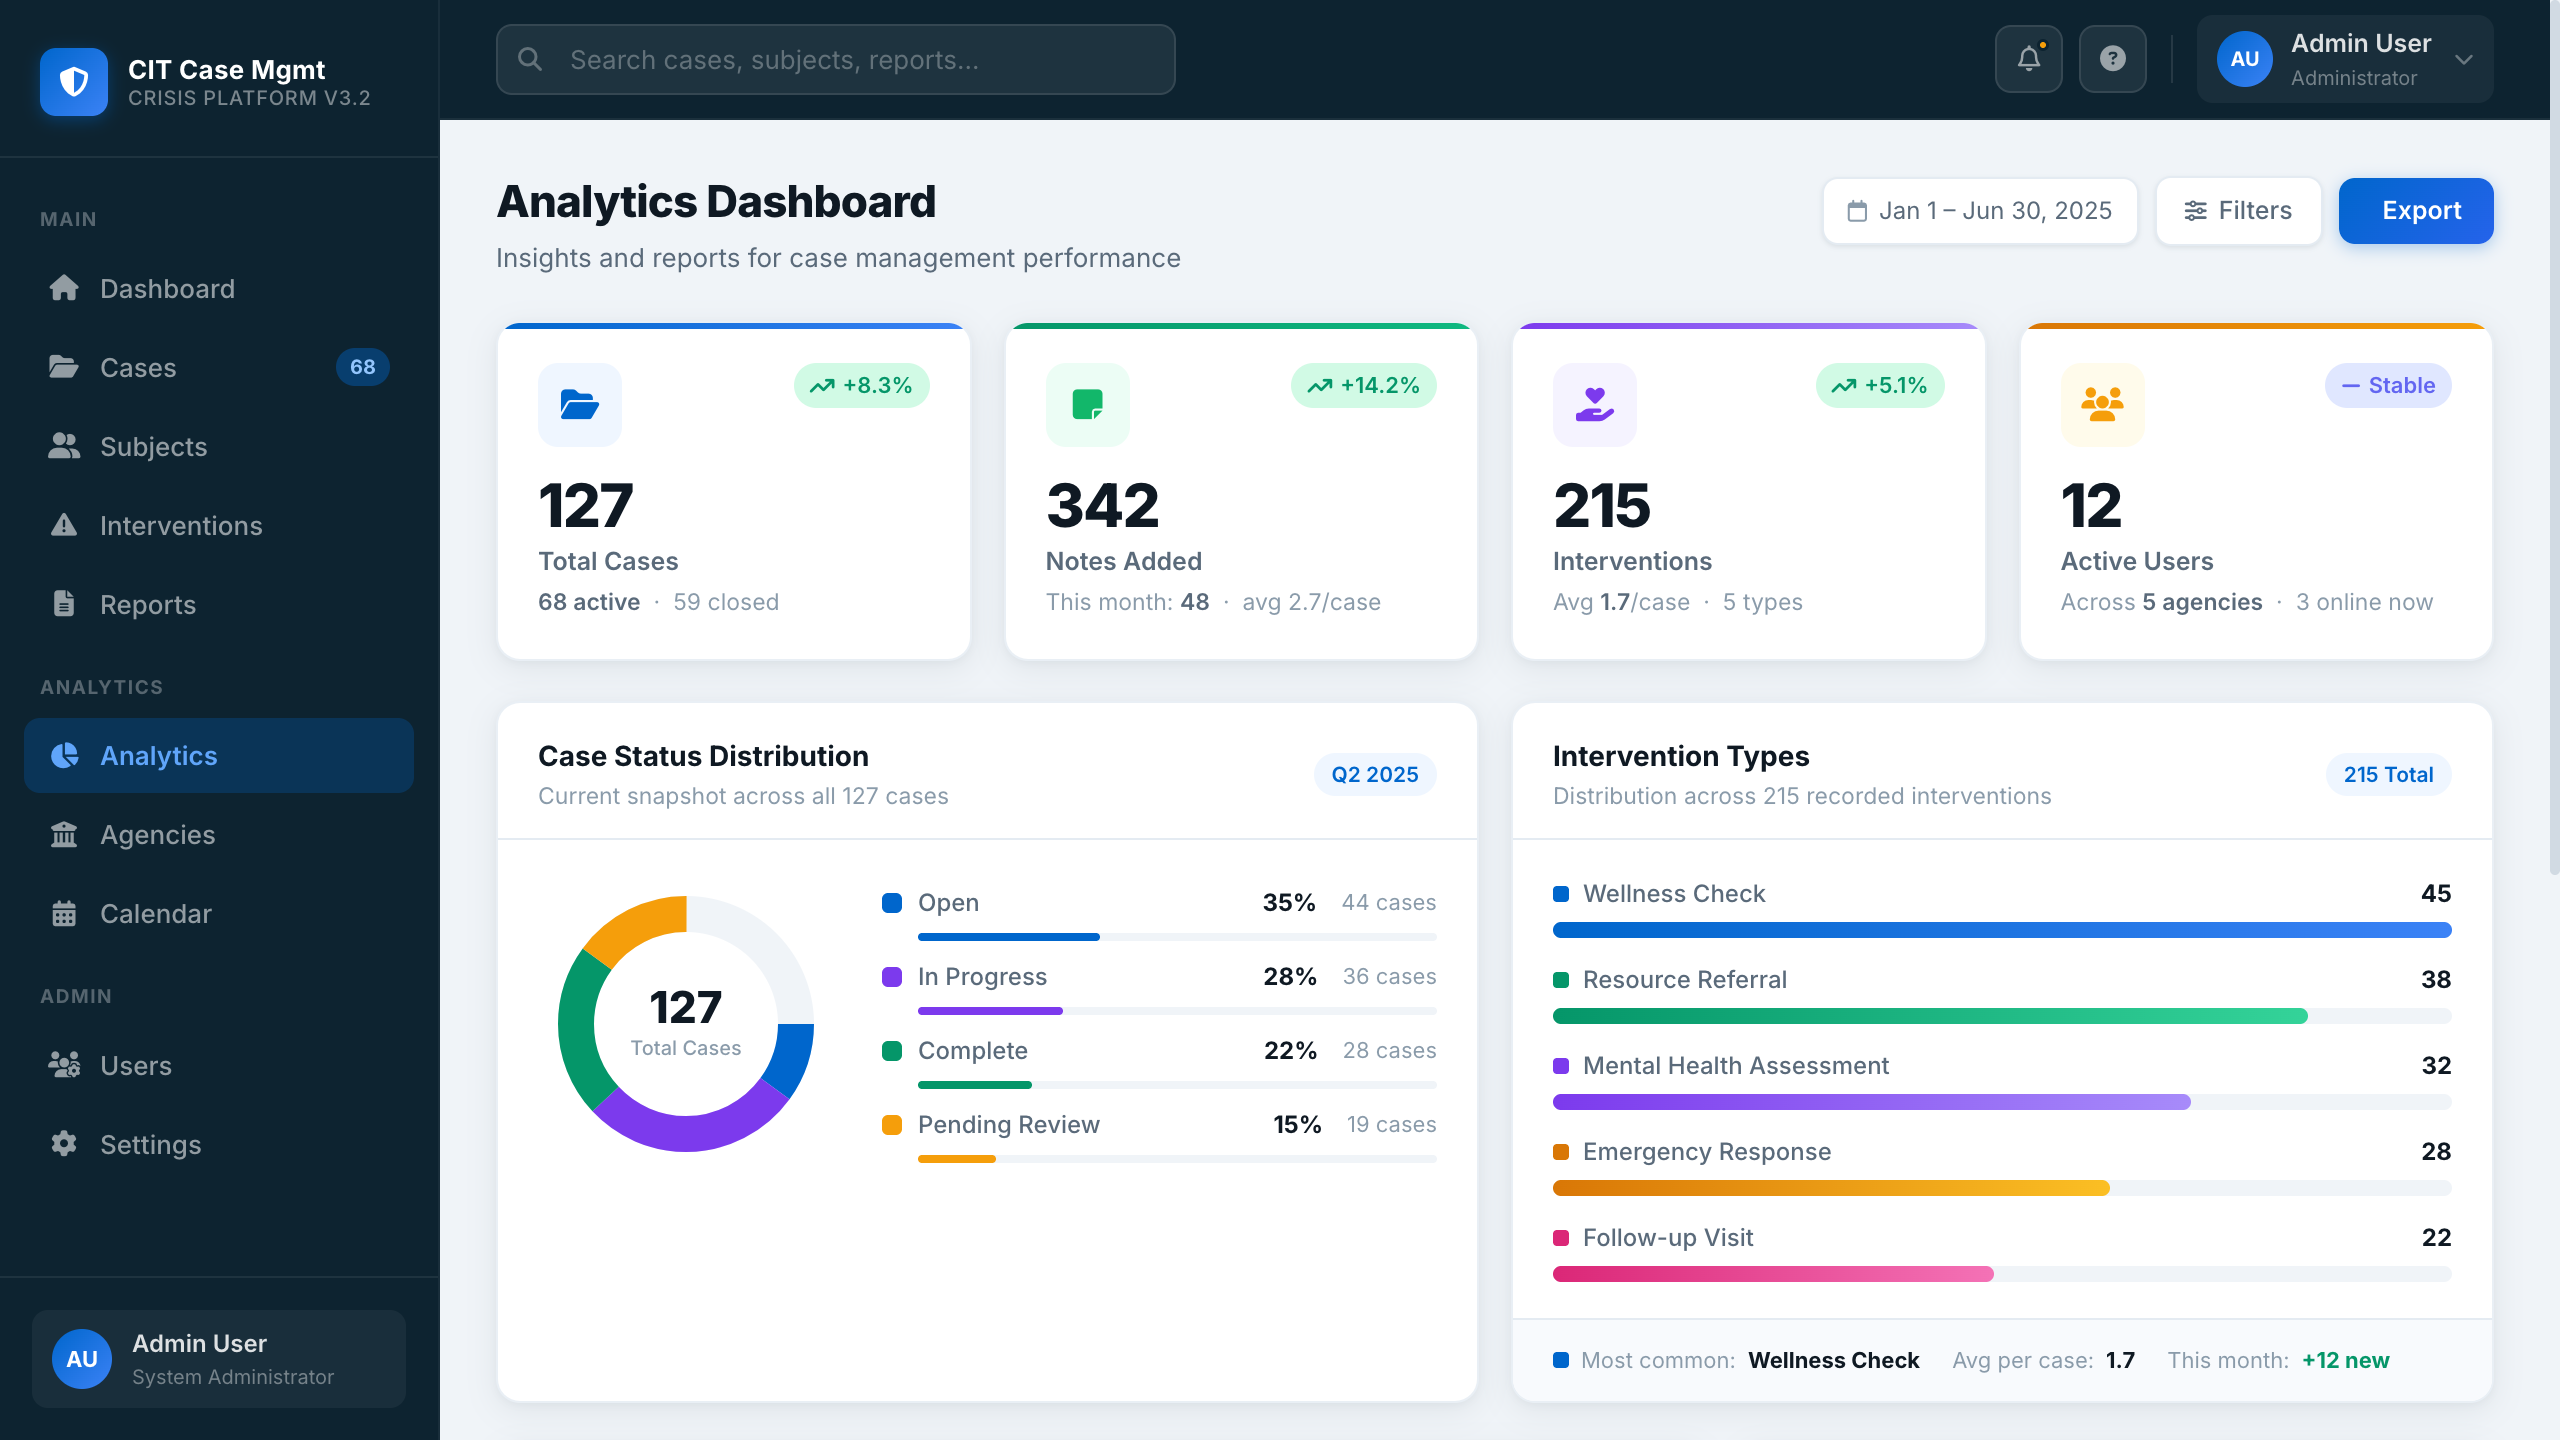
Task: Open the Admin User profile dropdown
Action: click(2345, 59)
